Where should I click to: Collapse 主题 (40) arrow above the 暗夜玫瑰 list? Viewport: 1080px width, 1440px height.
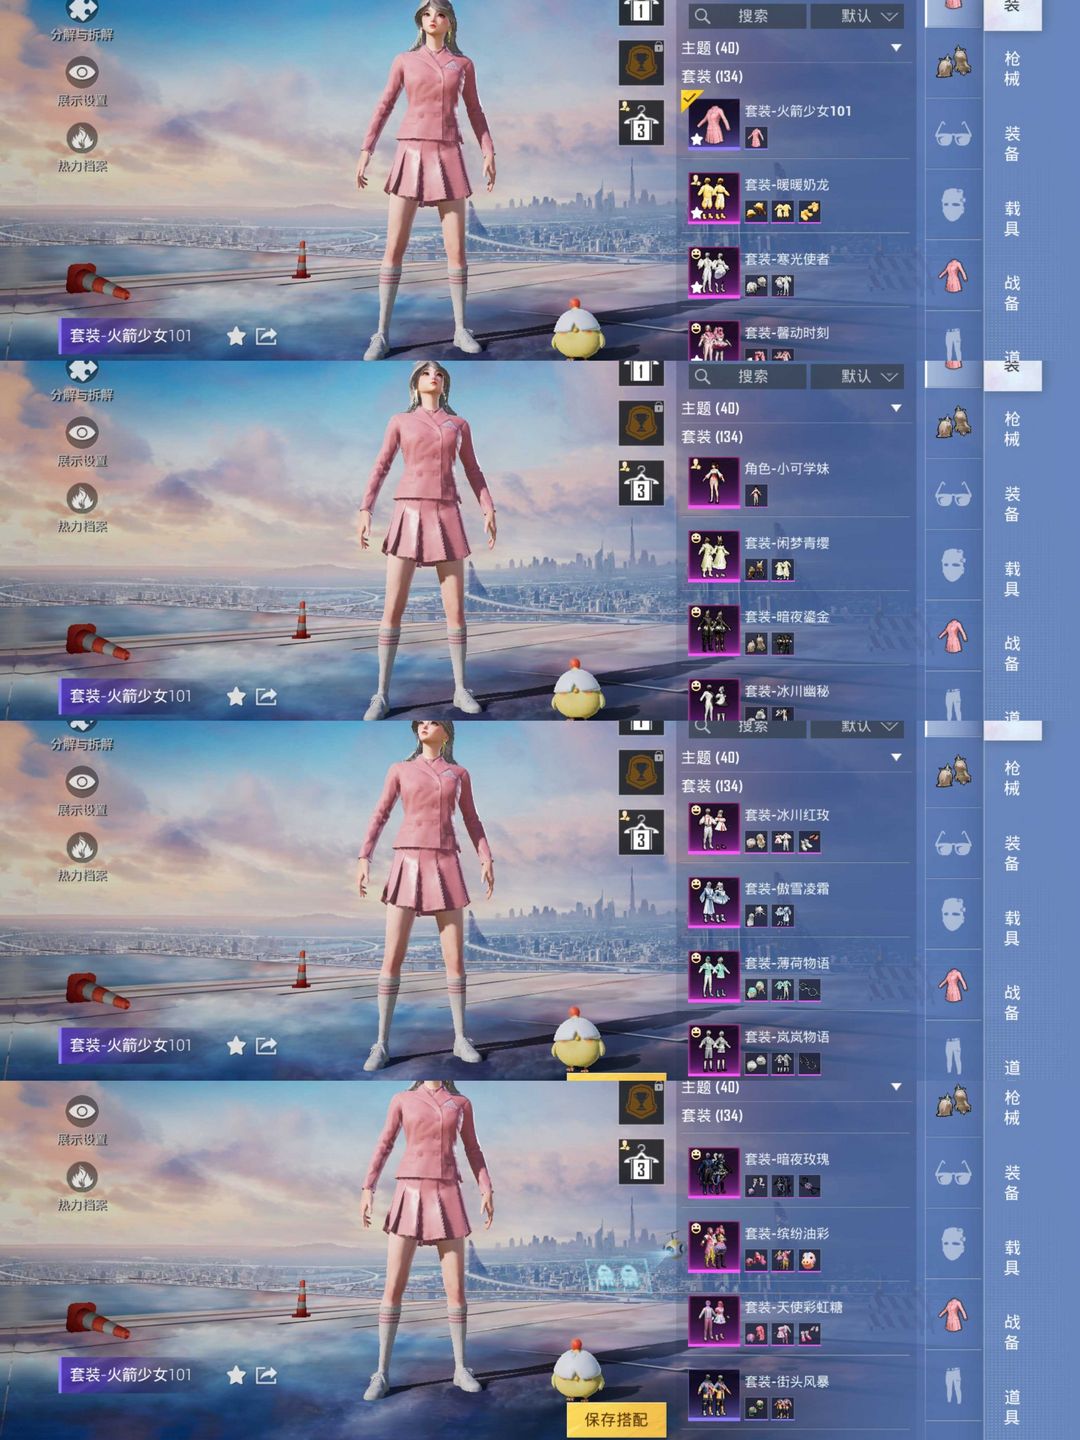point(896,1087)
